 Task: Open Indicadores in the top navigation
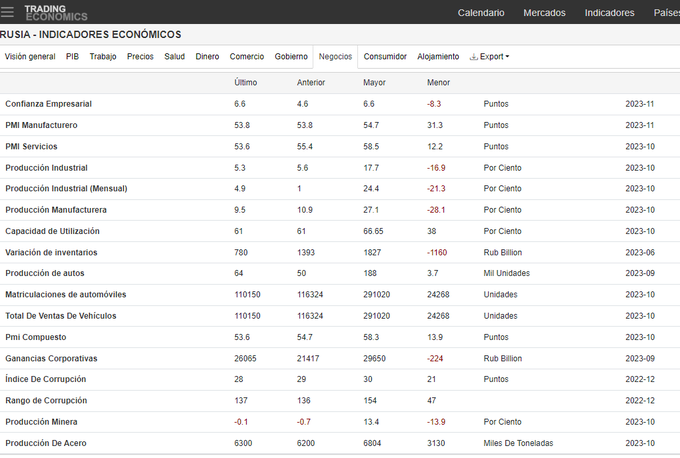coord(609,13)
